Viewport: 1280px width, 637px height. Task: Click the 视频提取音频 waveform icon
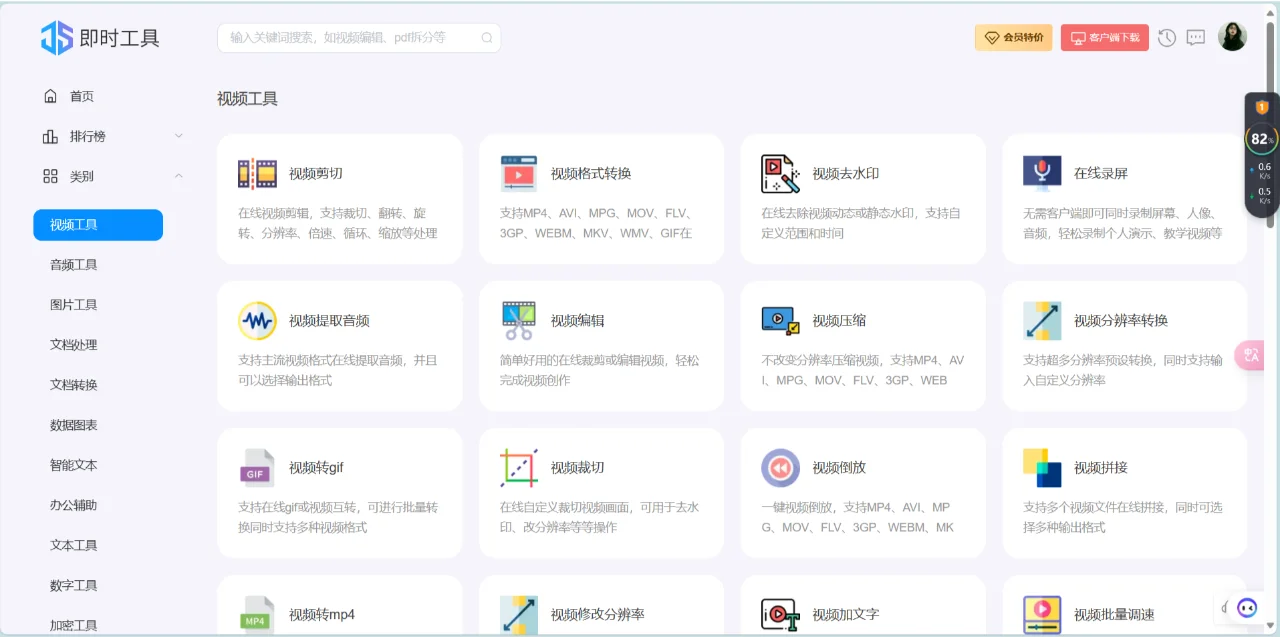[257, 320]
